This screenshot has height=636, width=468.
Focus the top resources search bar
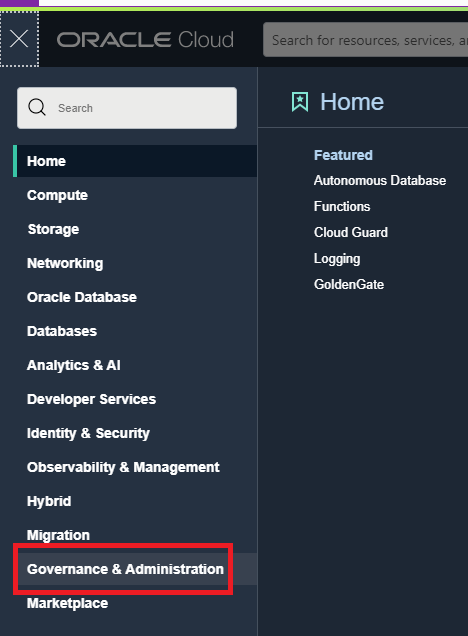[365, 40]
